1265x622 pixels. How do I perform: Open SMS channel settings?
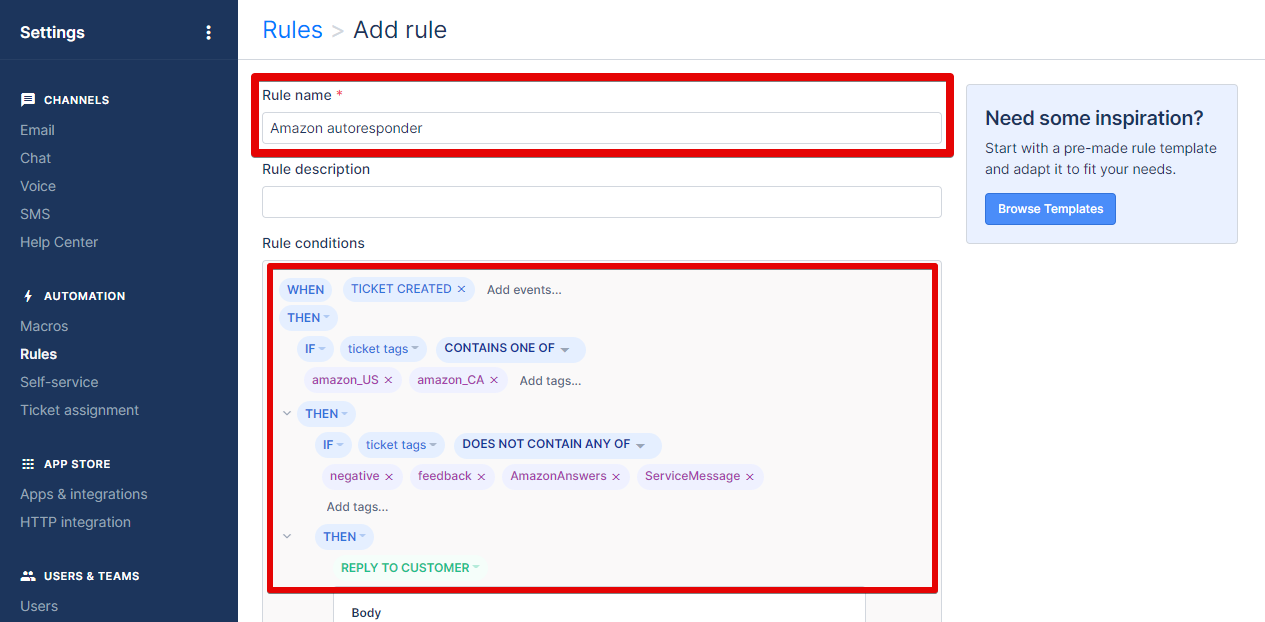click(x=35, y=214)
